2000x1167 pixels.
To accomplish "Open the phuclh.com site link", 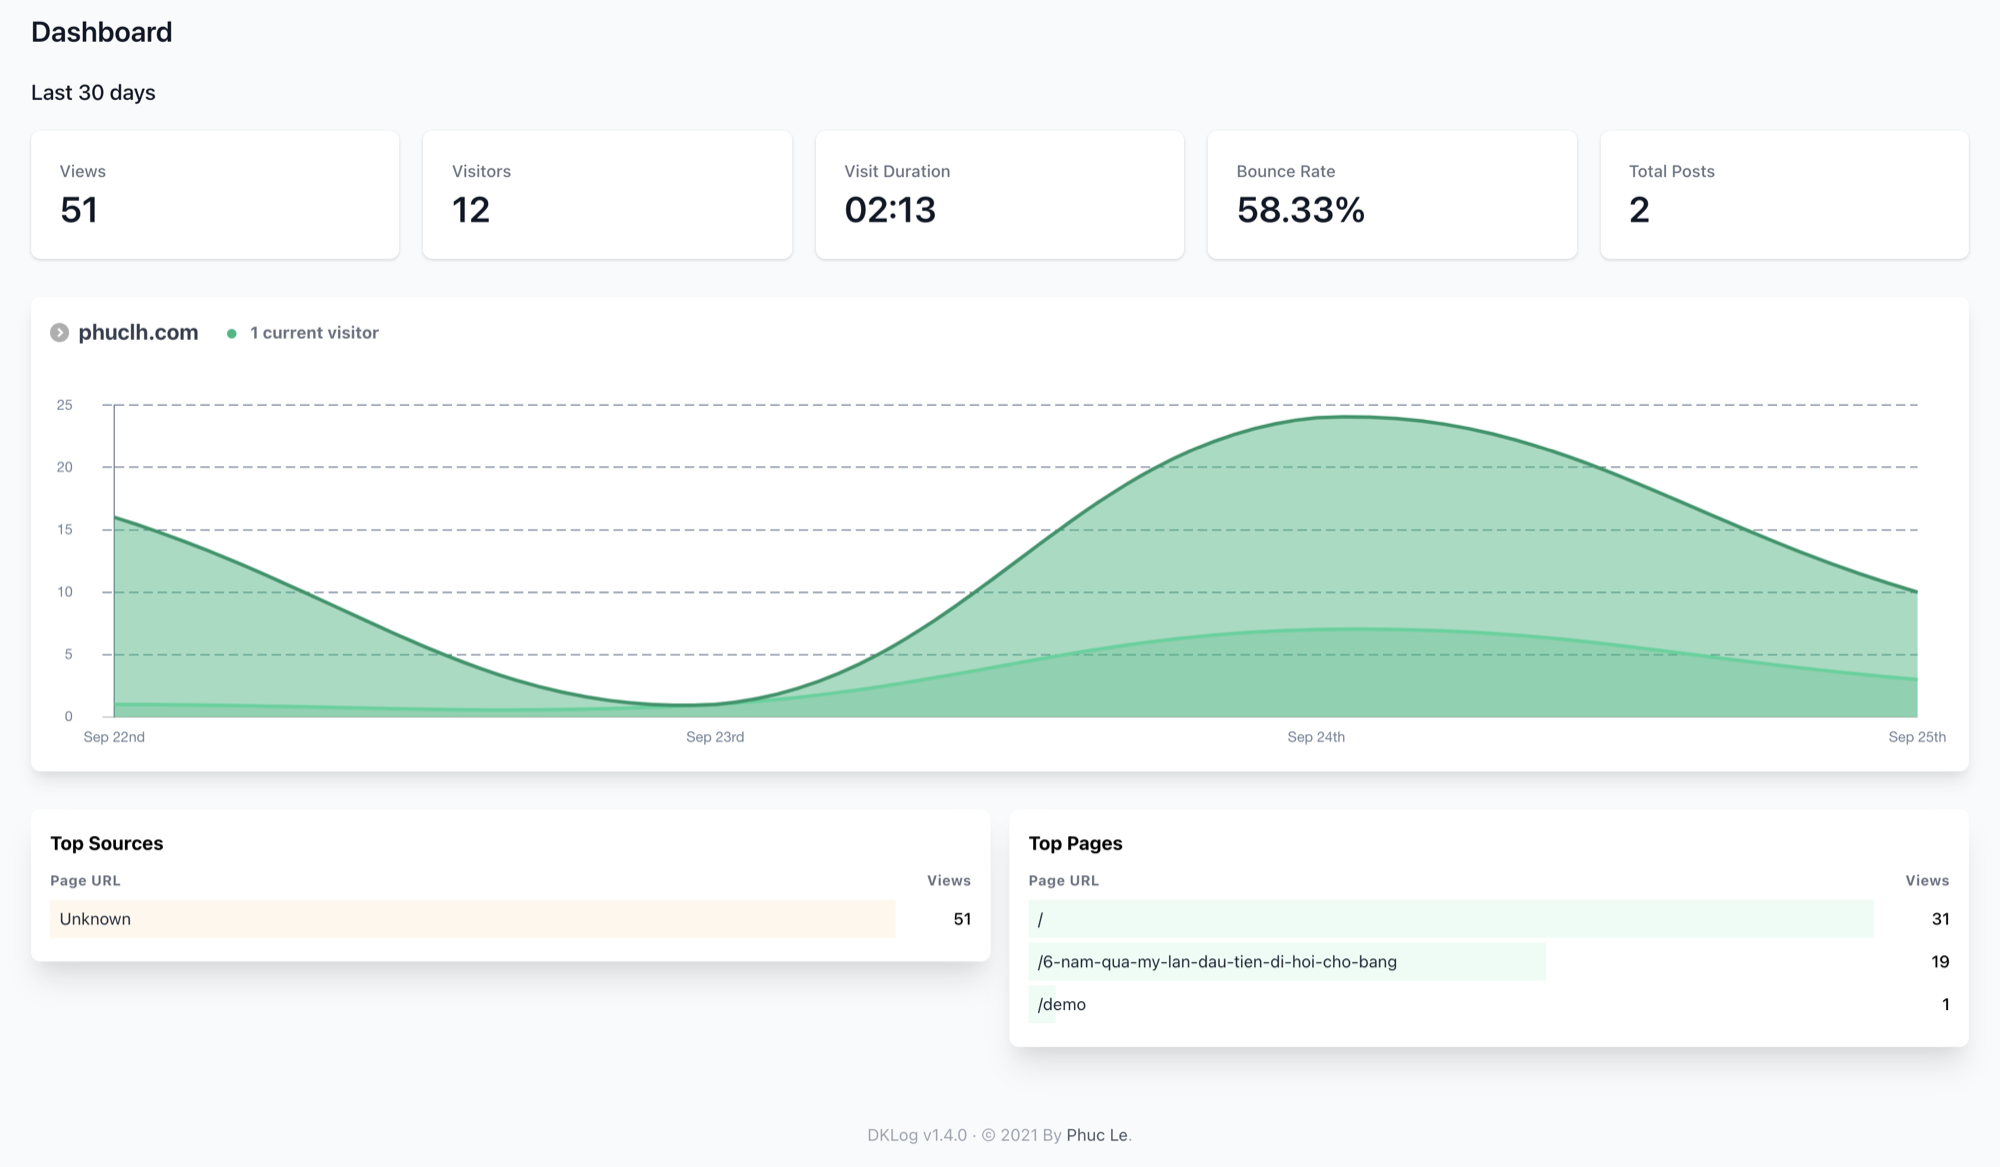I will pos(138,333).
